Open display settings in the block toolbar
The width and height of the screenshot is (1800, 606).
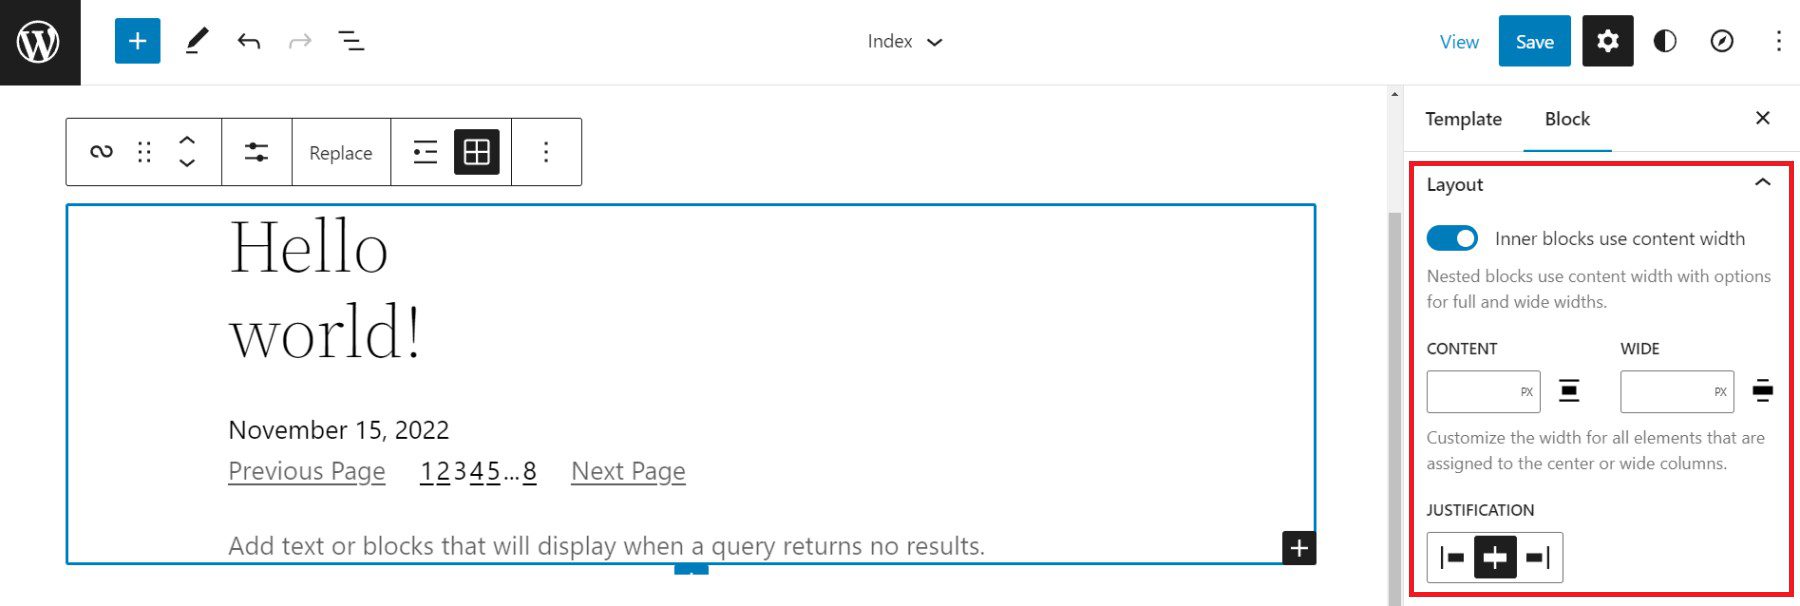(x=257, y=152)
